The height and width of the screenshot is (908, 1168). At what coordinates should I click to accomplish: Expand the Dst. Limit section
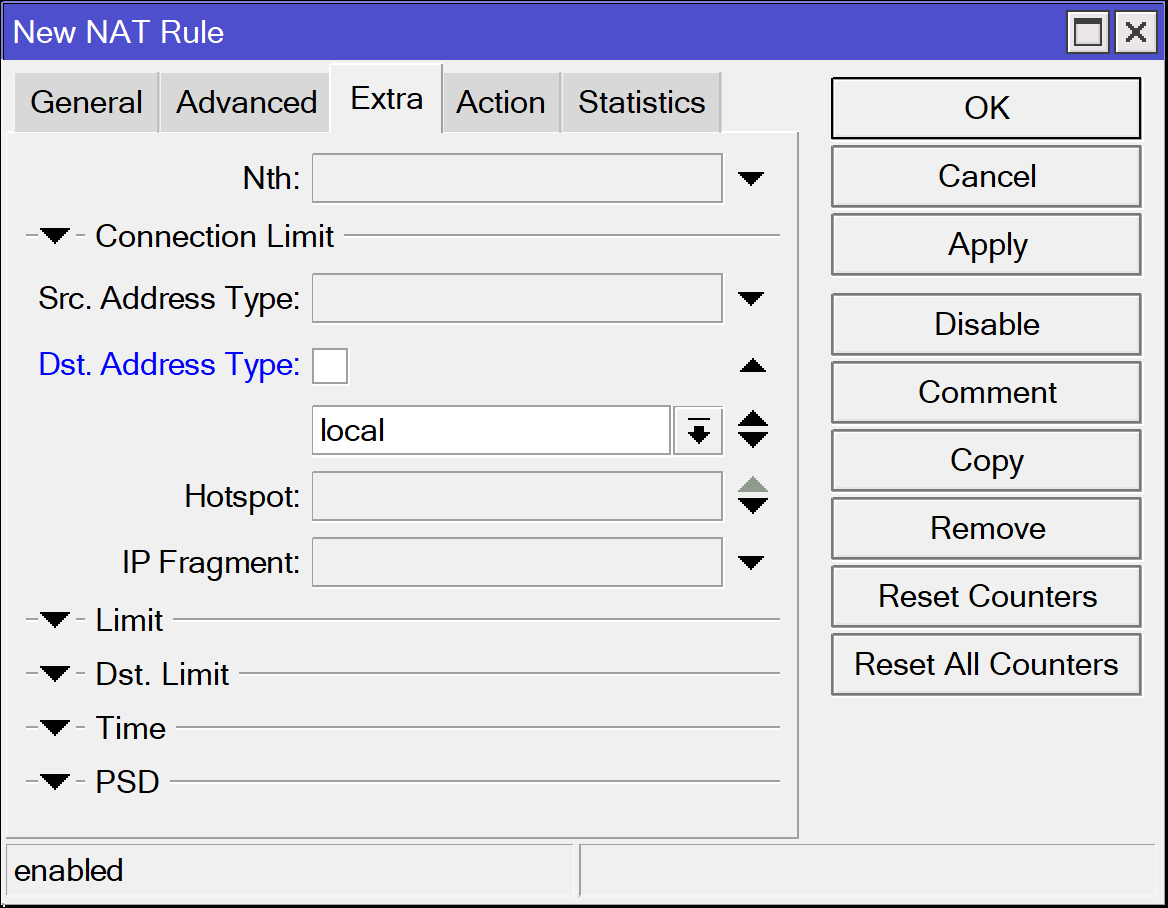55,675
